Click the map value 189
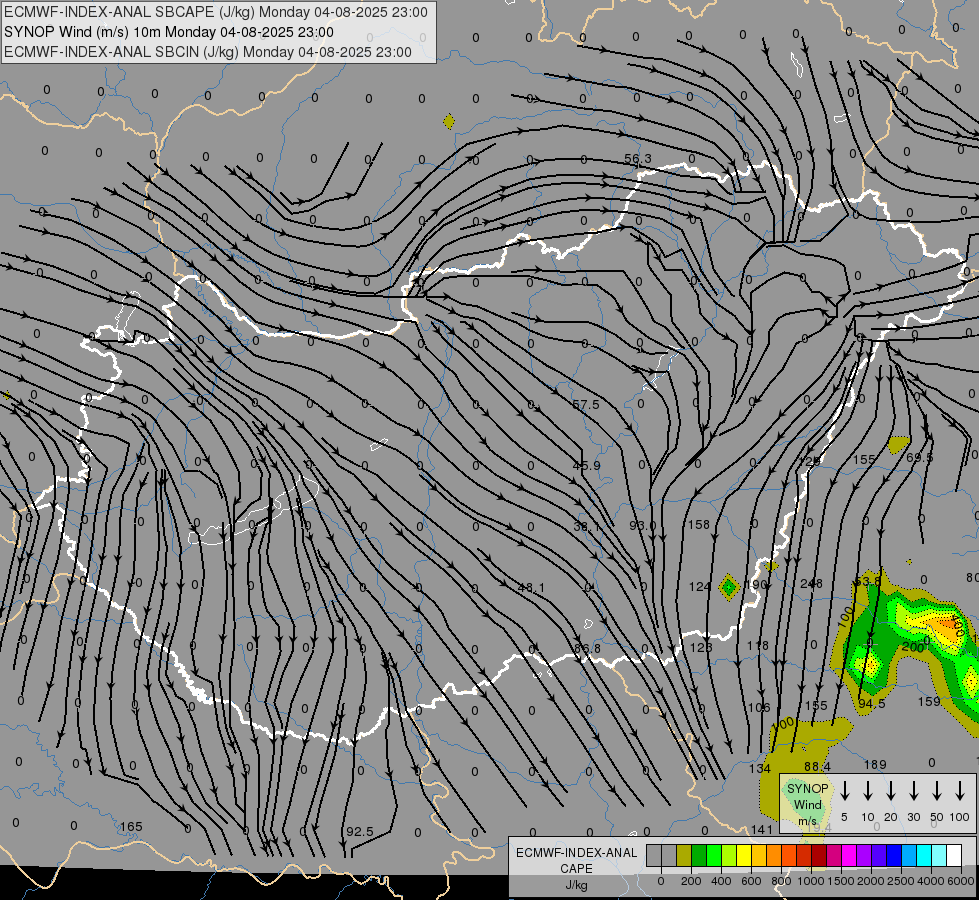The width and height of the screenshot is (979, 900). click(875, 764)
